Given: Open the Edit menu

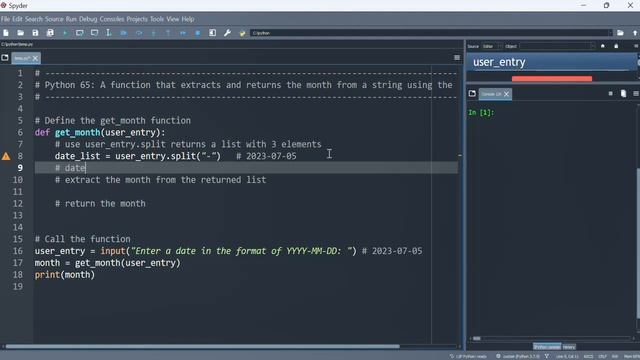Looking at the screenshot, I should (x=17, y=19).
